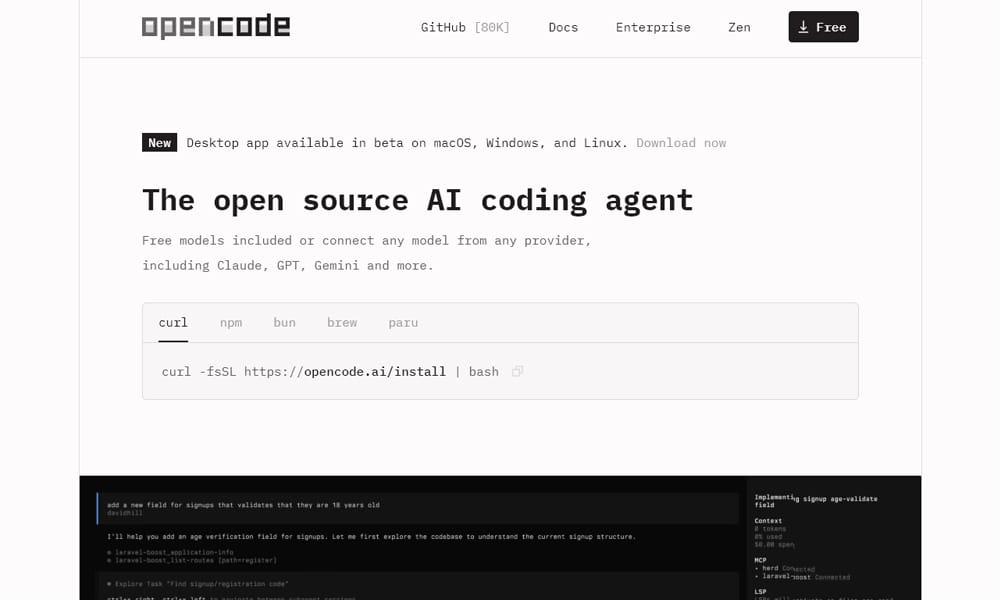Viewport: 1000px width, 600px height.
Task: Click the Download now link
Action: click(x=681, y=143)
